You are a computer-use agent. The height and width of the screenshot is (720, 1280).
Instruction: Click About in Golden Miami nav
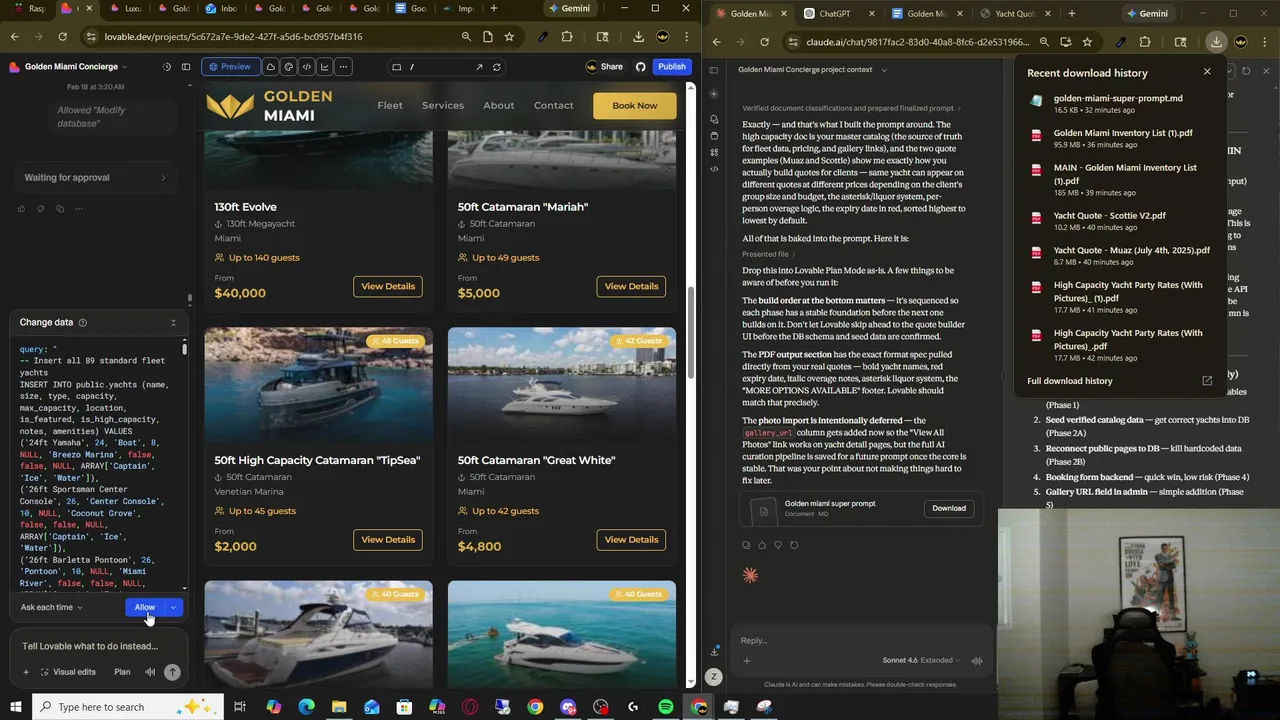499,106
